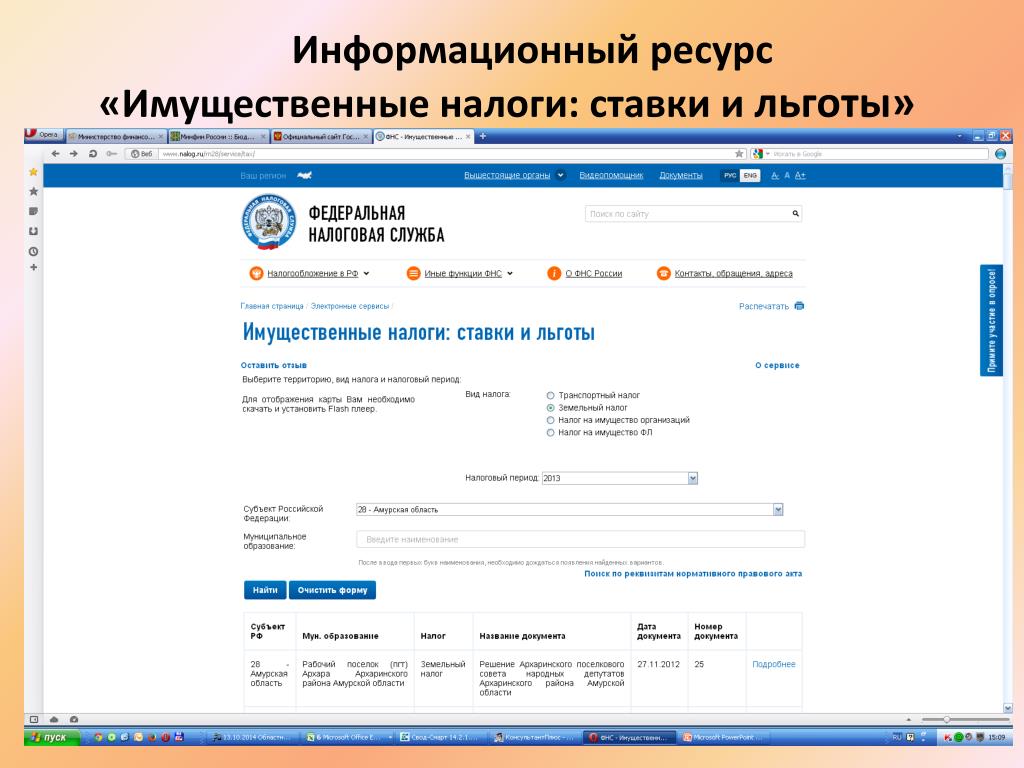This screenshot has height=768, width=1024.
Task: Go back with the browser back arrow
Action: point(56,154)
